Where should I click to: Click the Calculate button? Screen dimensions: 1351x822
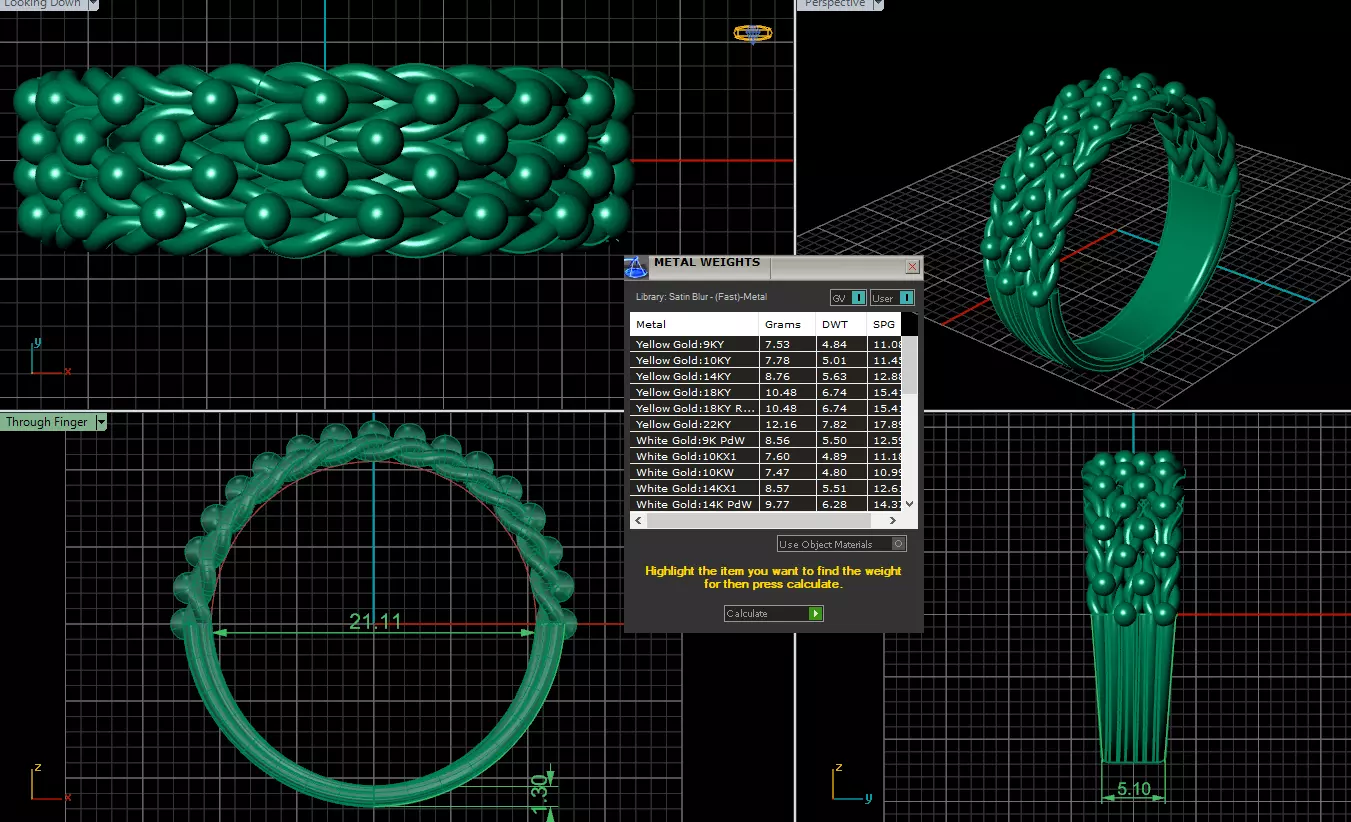pyautogui.click(x=773, y=613)
